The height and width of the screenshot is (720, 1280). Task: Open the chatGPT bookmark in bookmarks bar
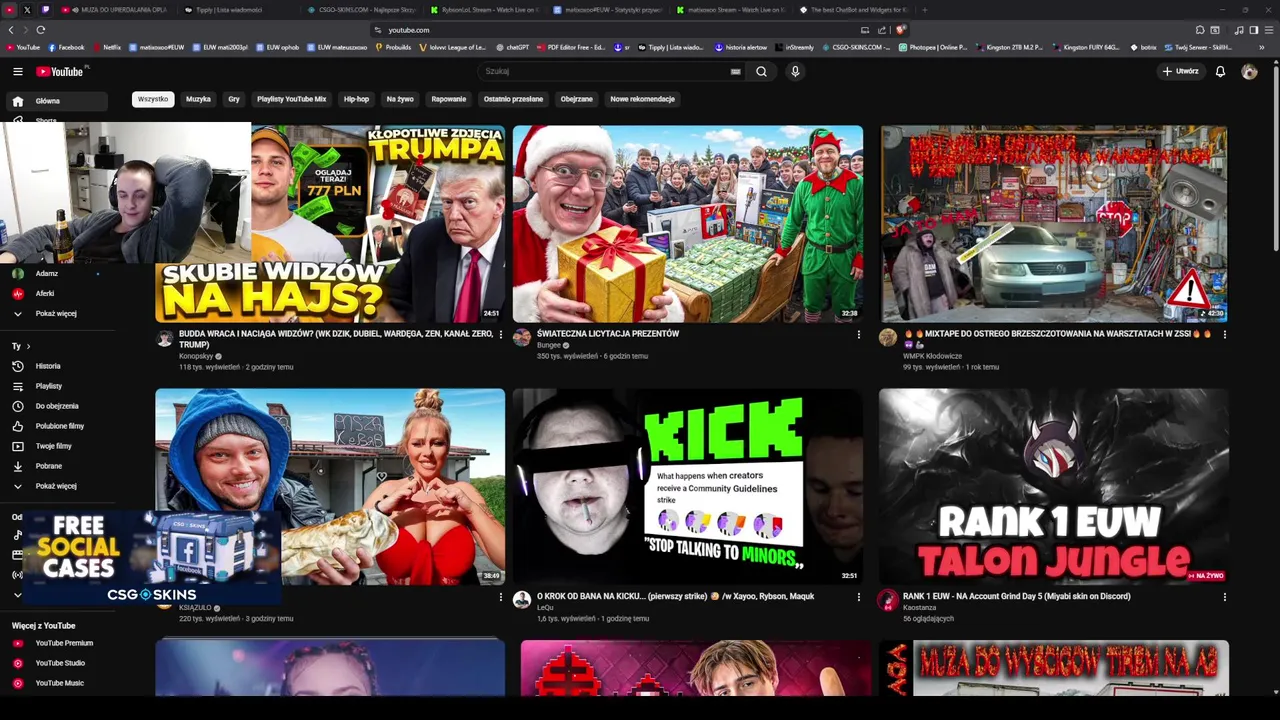click(x=513, y=47)
